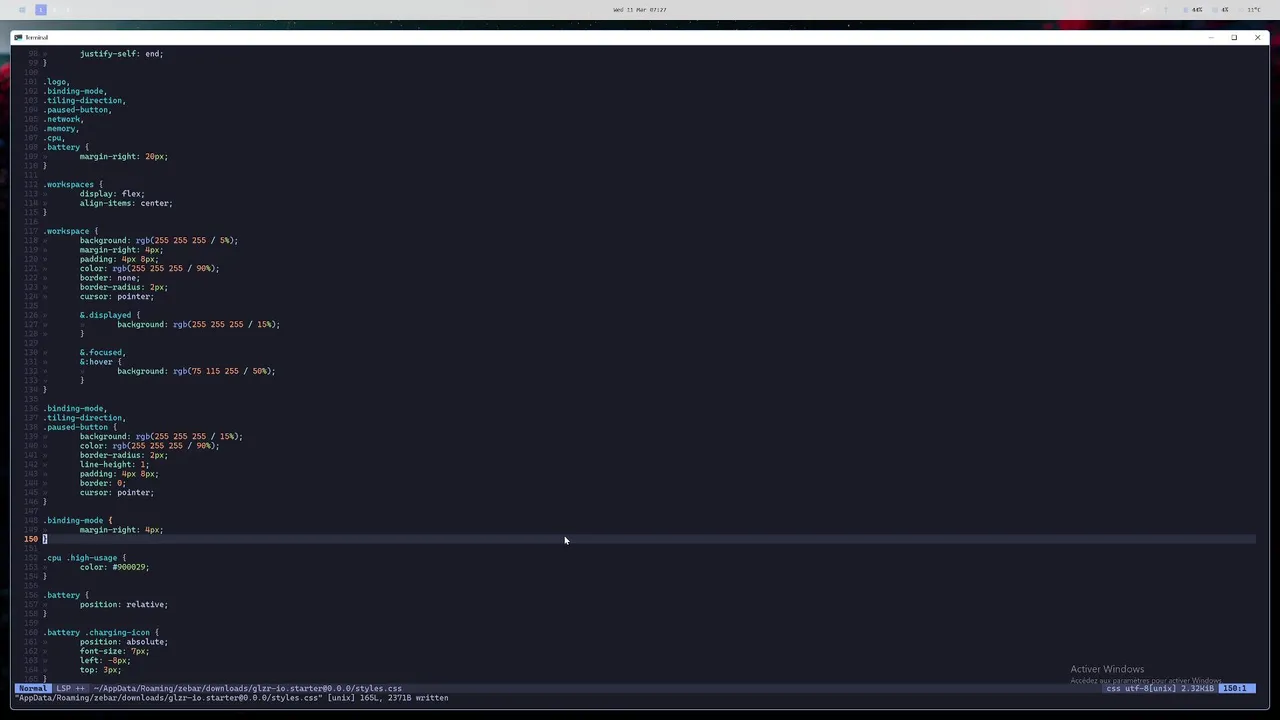Click the 'position: absolute;' declaration
This screenshot has height=720, width=1280.
124,642
